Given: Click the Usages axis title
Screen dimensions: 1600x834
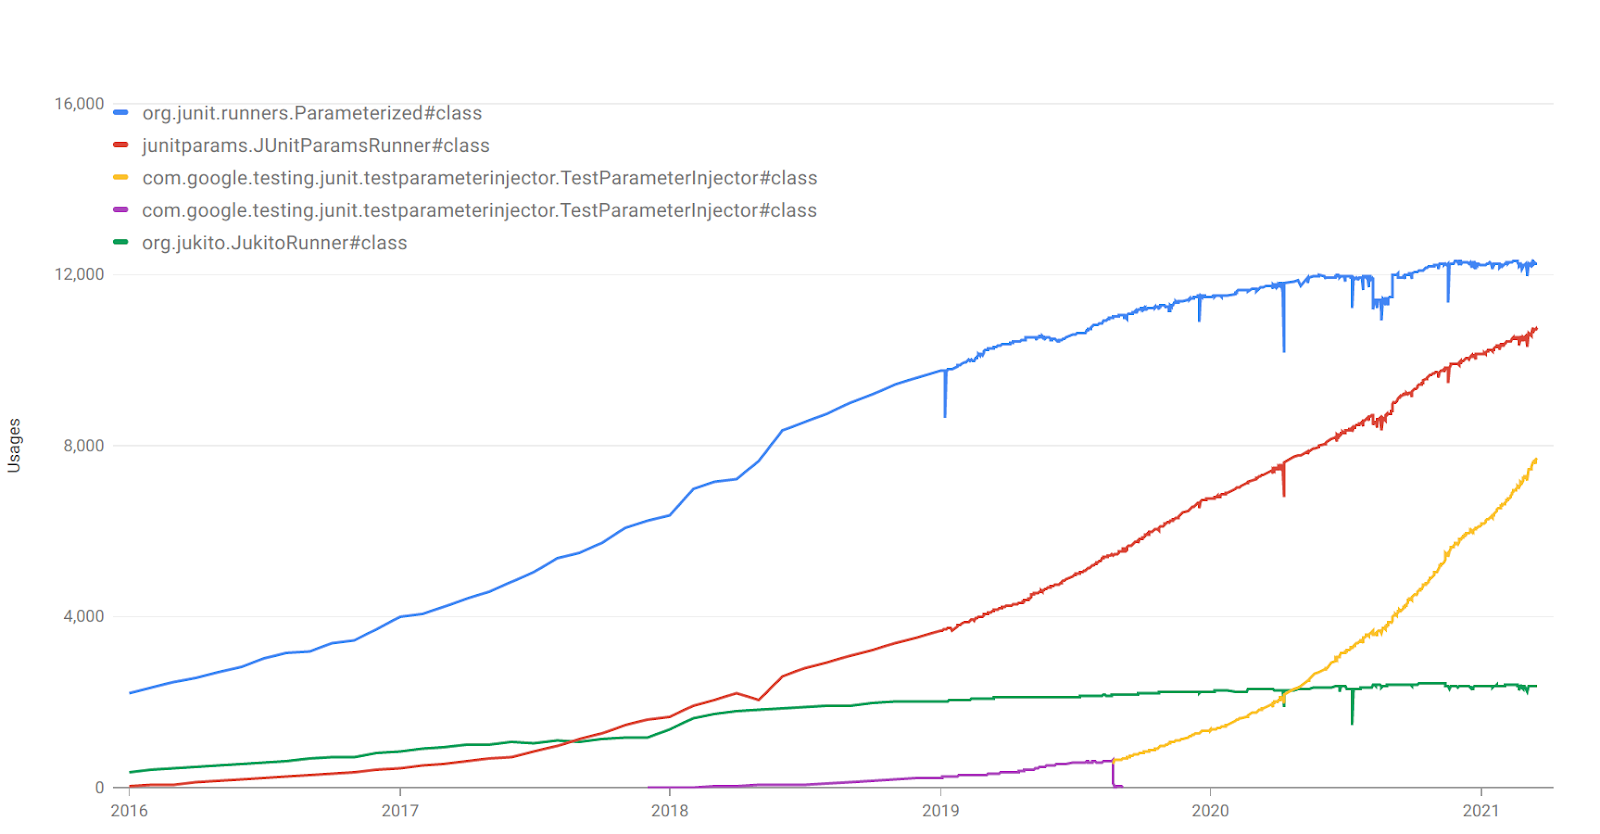Looking at the screenshot, I should [x=14, y=445].
